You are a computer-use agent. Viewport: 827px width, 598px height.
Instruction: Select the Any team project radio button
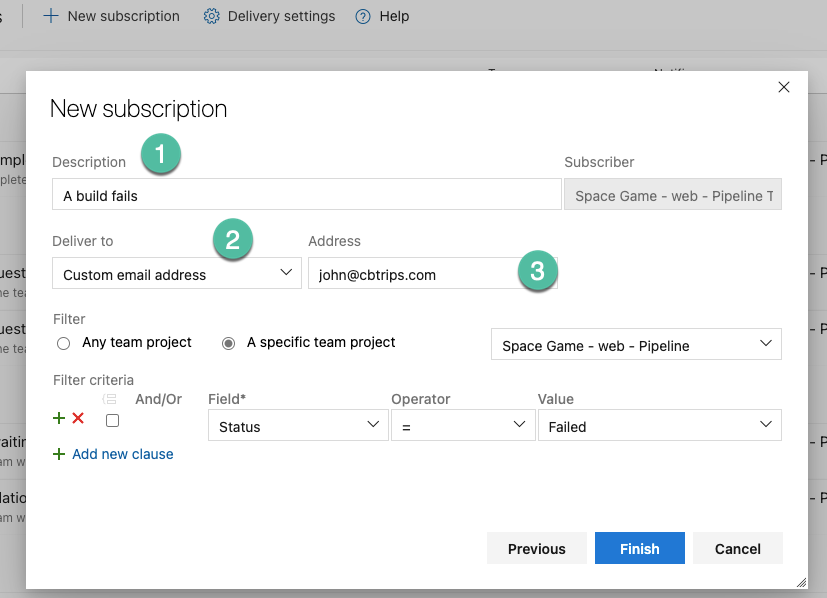(63, 343)
